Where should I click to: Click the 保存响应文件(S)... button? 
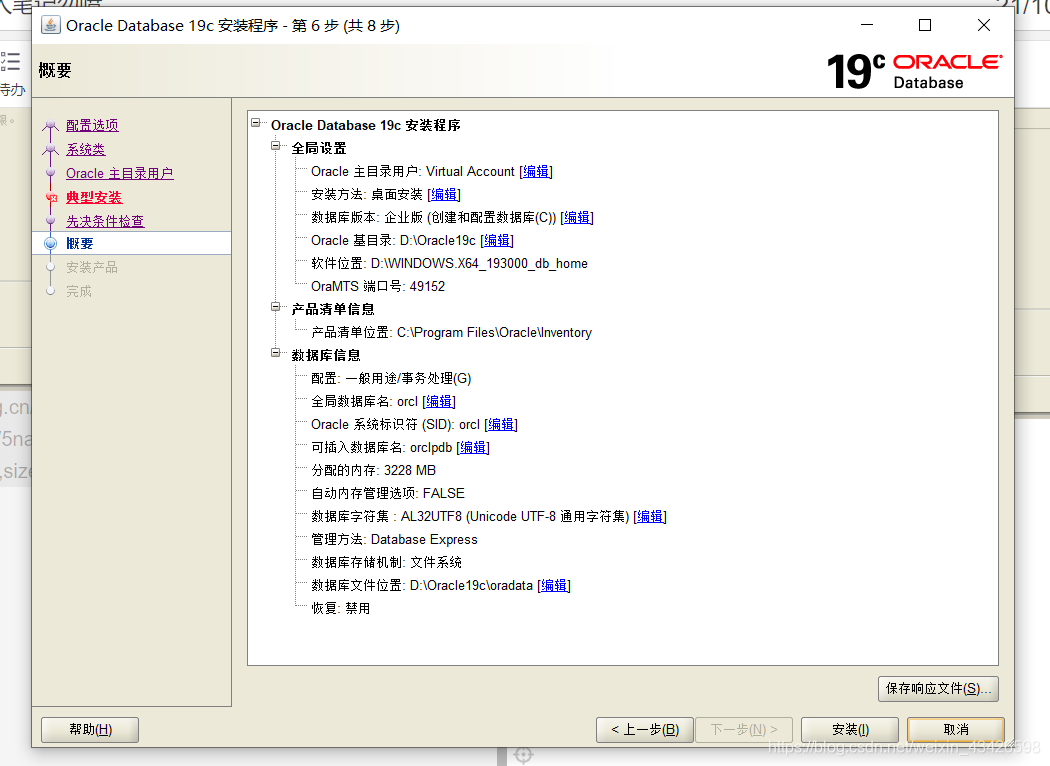938,688
